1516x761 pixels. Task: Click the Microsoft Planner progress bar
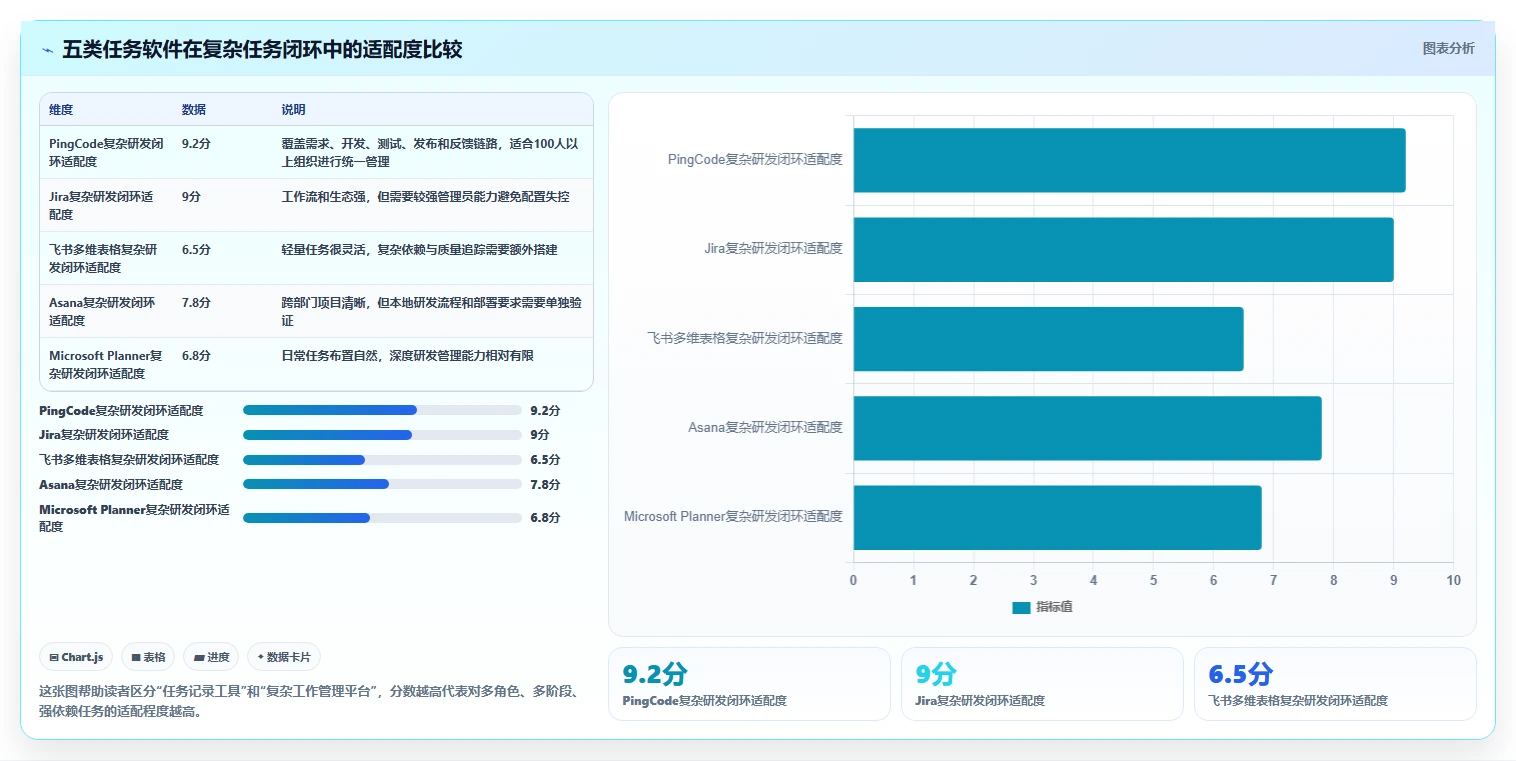pos(382,518)
